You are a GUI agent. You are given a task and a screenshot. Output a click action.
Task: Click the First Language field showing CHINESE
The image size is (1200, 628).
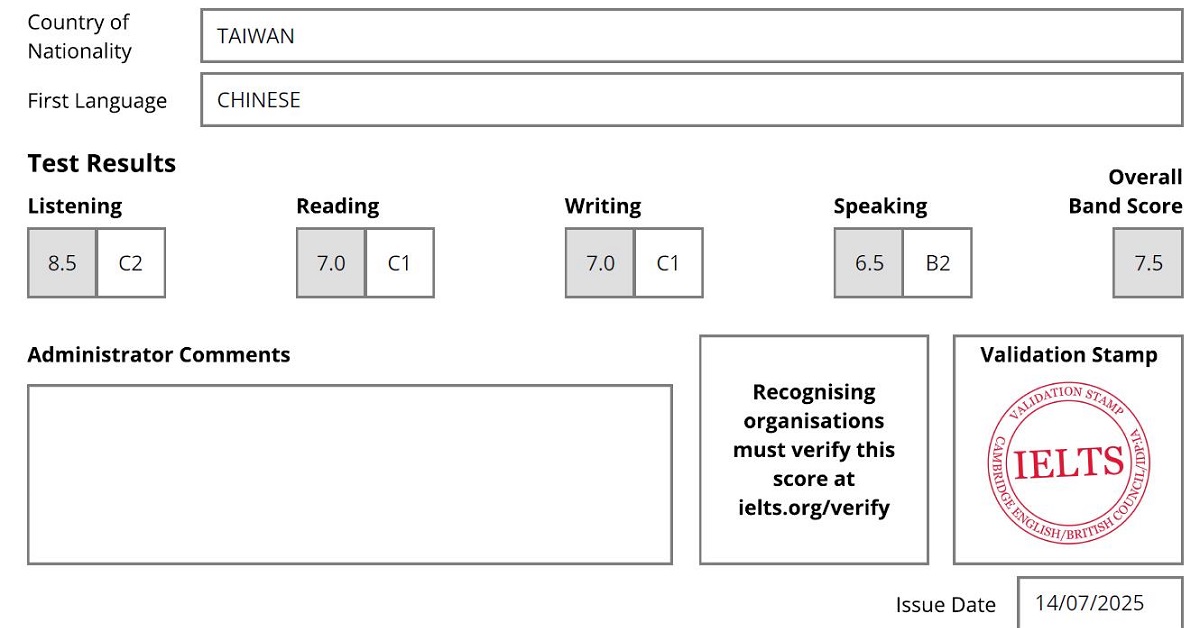tap(691, 100)
